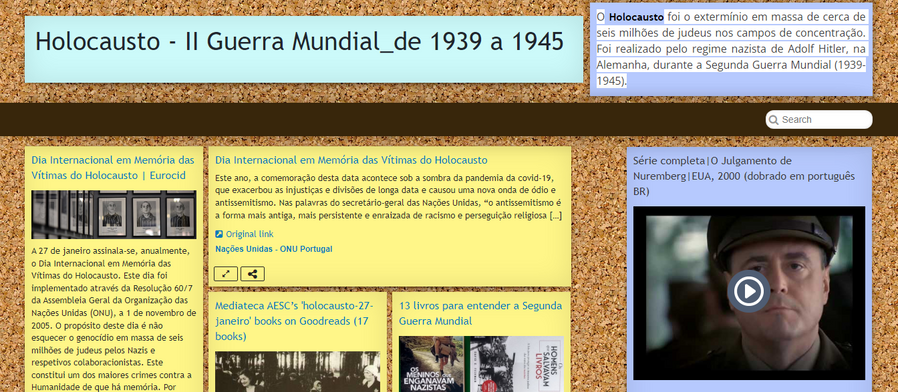Screen dimensions: 898x392
Task: Click the expand arrows icon on the post
Action: pyautogui.click(x=226, y=274)
